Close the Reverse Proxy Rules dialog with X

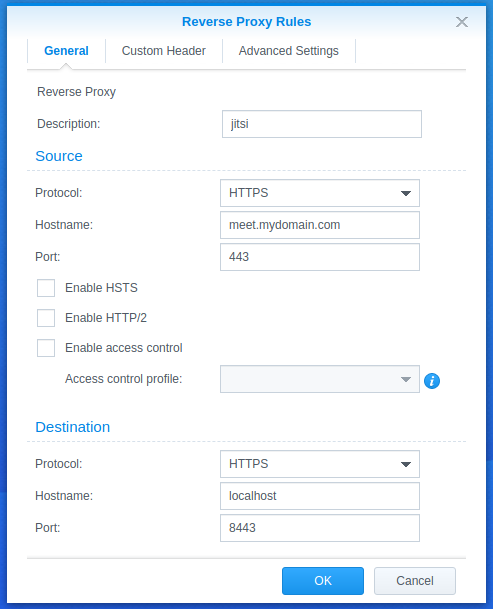pyautogui.click(x=462, y=22)
